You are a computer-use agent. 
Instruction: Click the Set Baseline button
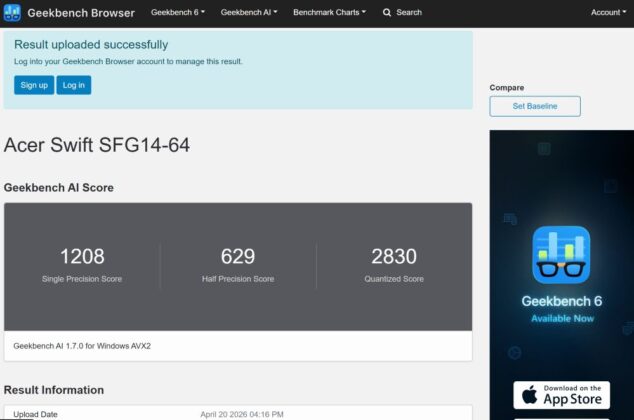535,106
